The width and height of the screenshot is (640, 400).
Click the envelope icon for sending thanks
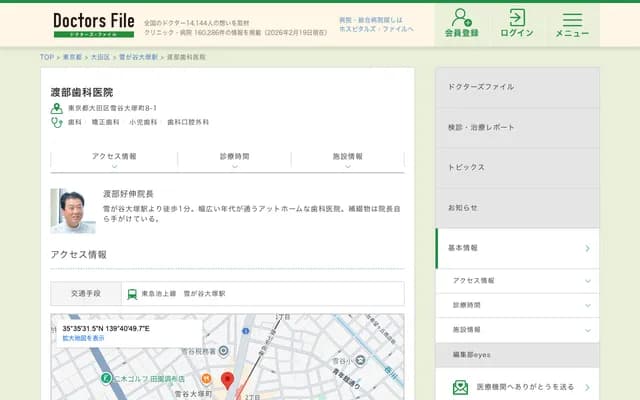pos(460,387)
